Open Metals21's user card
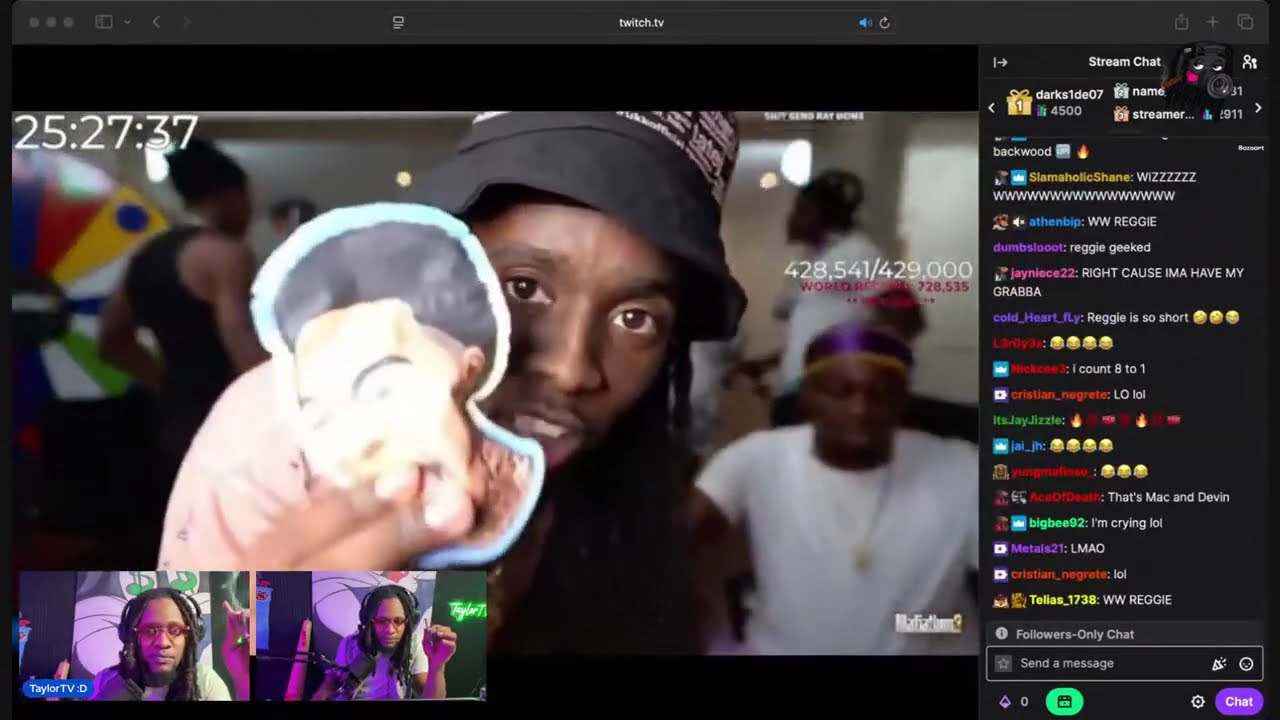This screenshot has height=720, width=1280. point(1038,549)
